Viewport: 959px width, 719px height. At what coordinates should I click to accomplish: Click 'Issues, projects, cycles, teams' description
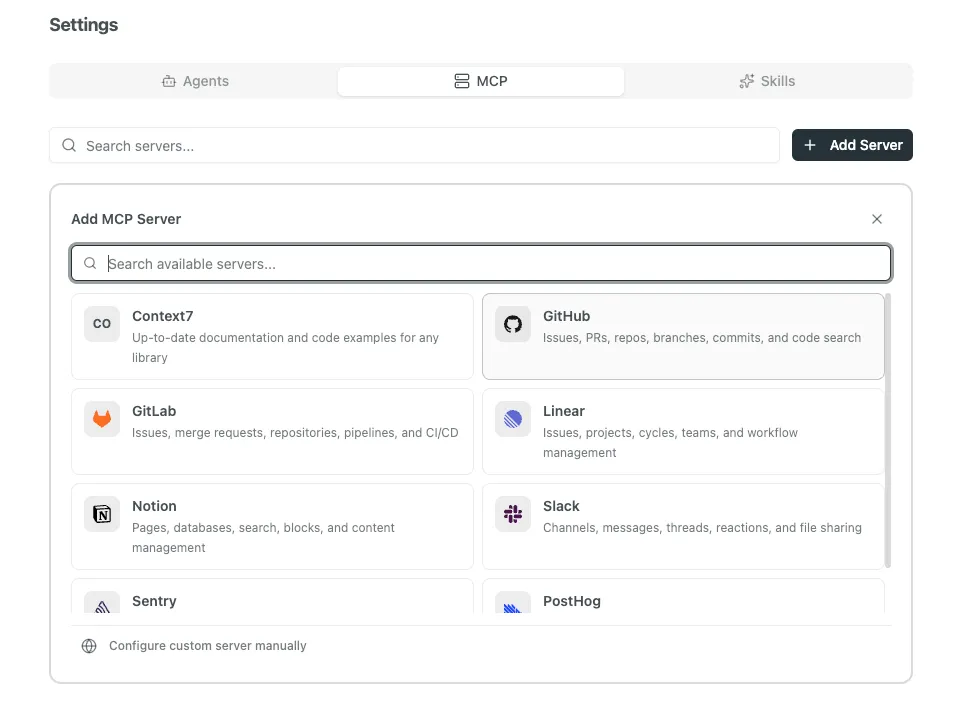pyautogui.click(x=670, y=443)
